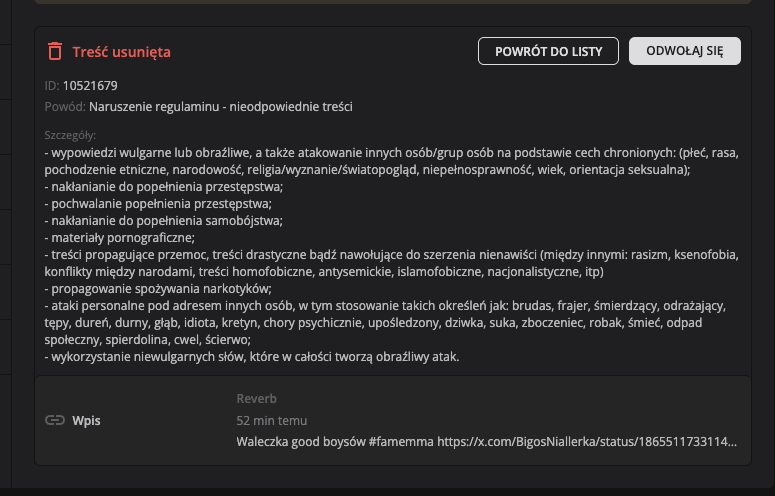Select the ID number 10521679
This screenshot has width=775, height=496.
[x=90, y=85]
